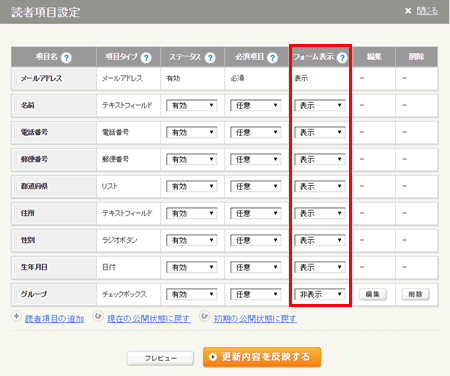Open the 読者項目の追加 link
This screenshot has width=450, height=376.
coord(54,319)
